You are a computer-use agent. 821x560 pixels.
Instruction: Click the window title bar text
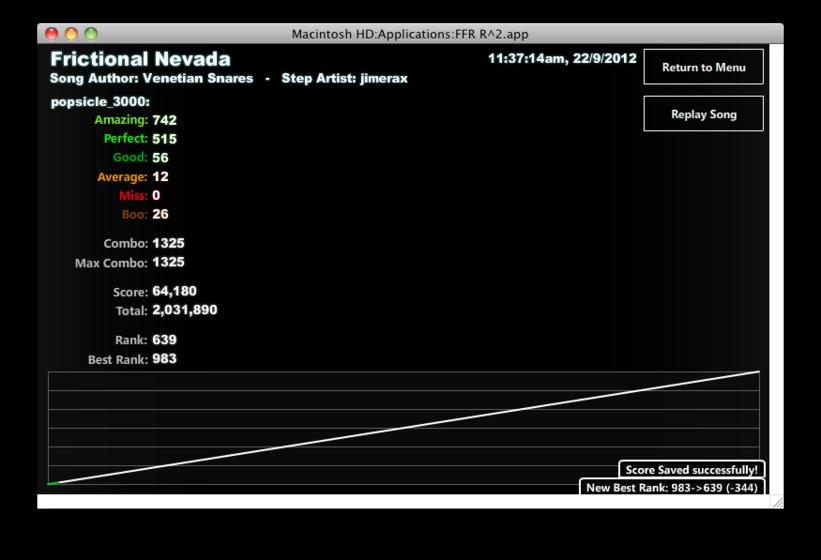(x=410, y=34)
